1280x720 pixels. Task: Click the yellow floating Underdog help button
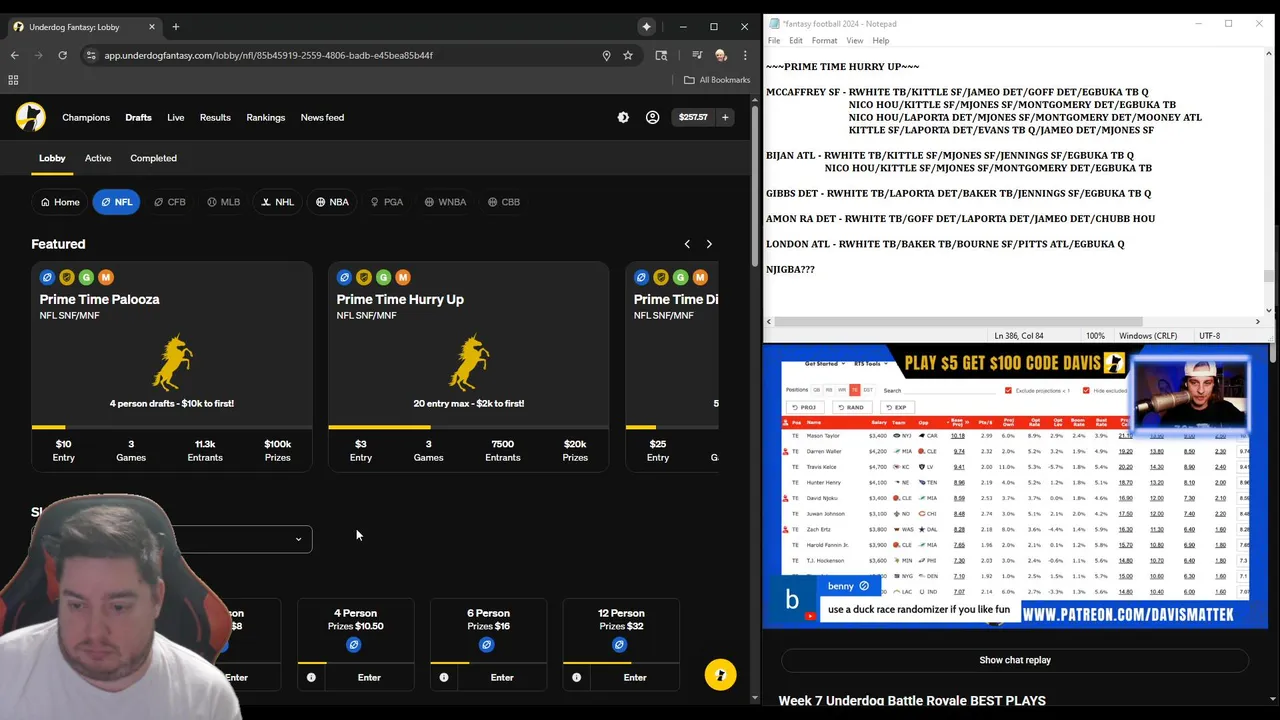[720, 674]
